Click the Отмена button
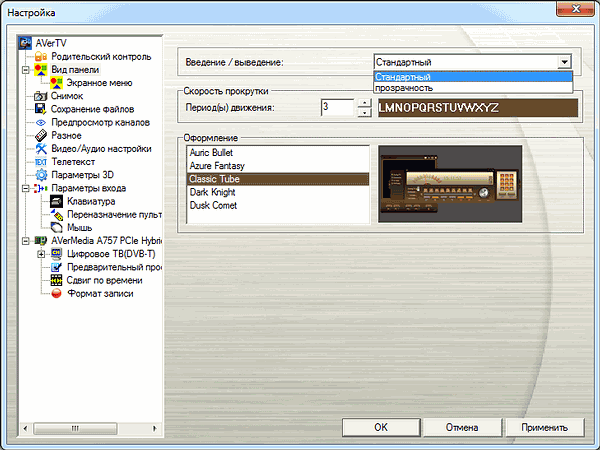Screen dimensions: 600x450 pyautogui.click(x=462, y=427)
